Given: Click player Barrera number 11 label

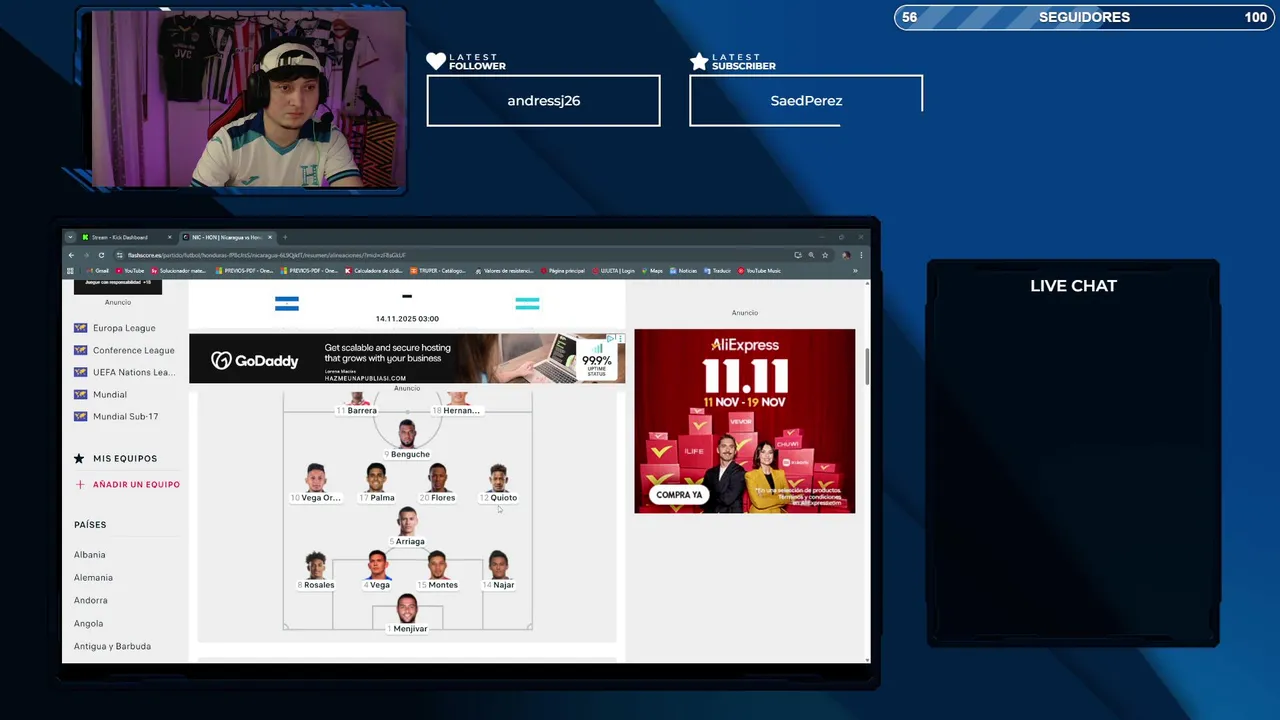Looking at the screenshot, I should coord(357,411).
